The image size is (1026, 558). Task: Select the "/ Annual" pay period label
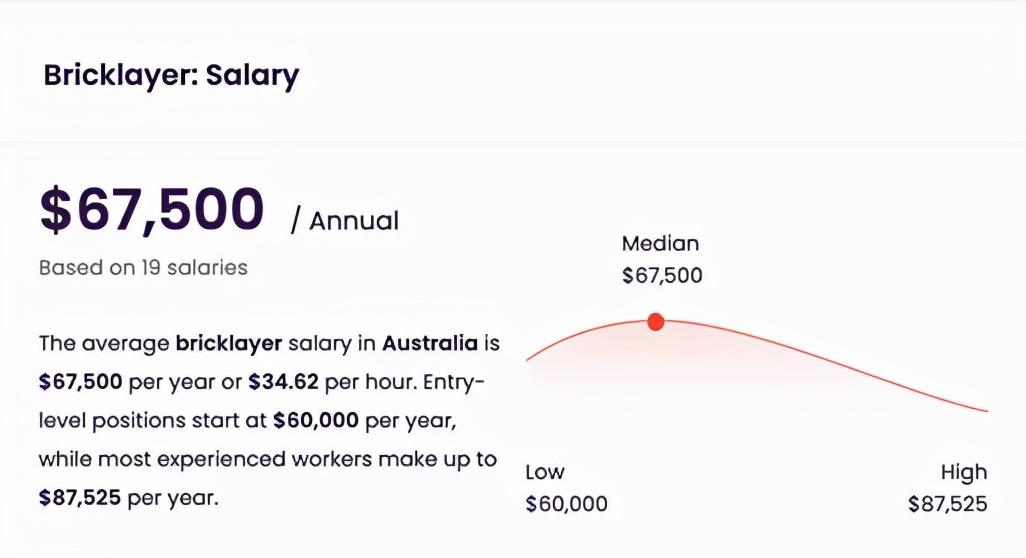pos(344,220)
